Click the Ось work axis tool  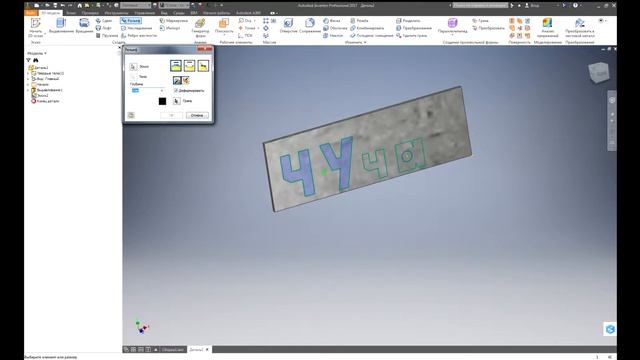pyautogui.click(x=245, y=20)
